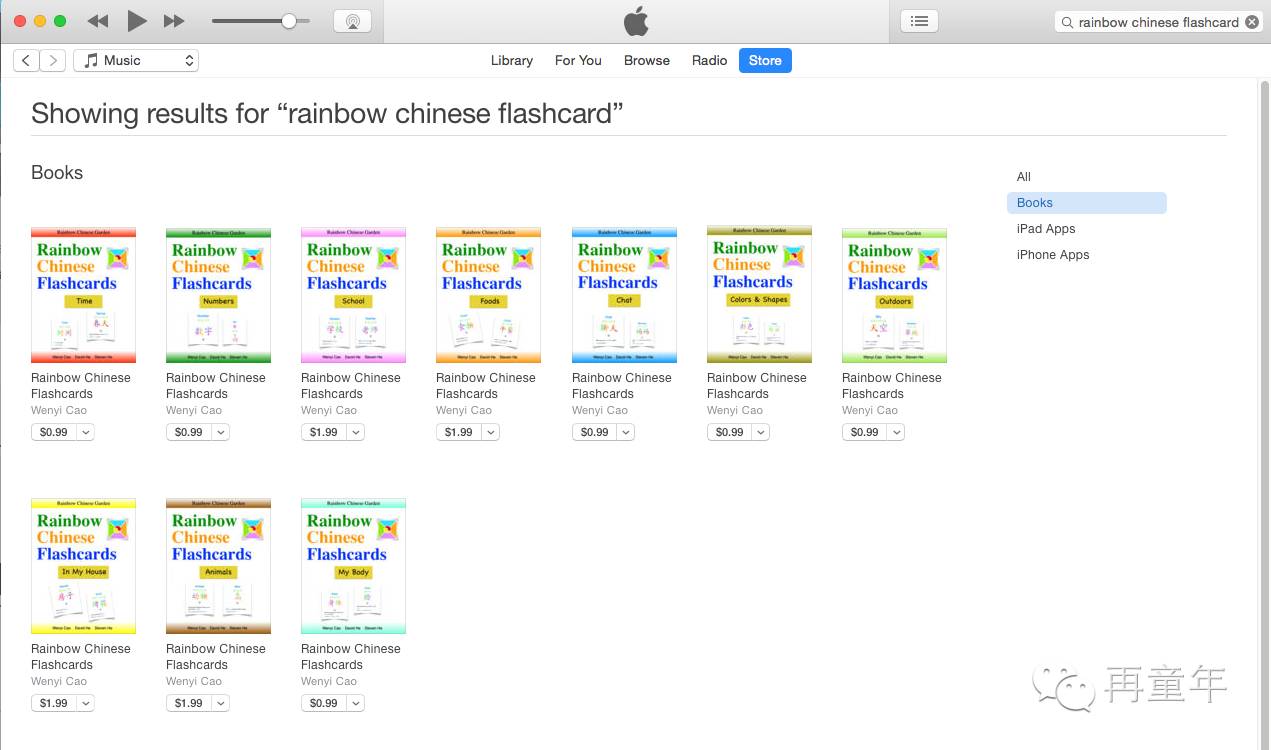Viewport: 1271px width, 750px height.
Task: Buy the Foods book for $1.99
Action: [x=459, y=432]
